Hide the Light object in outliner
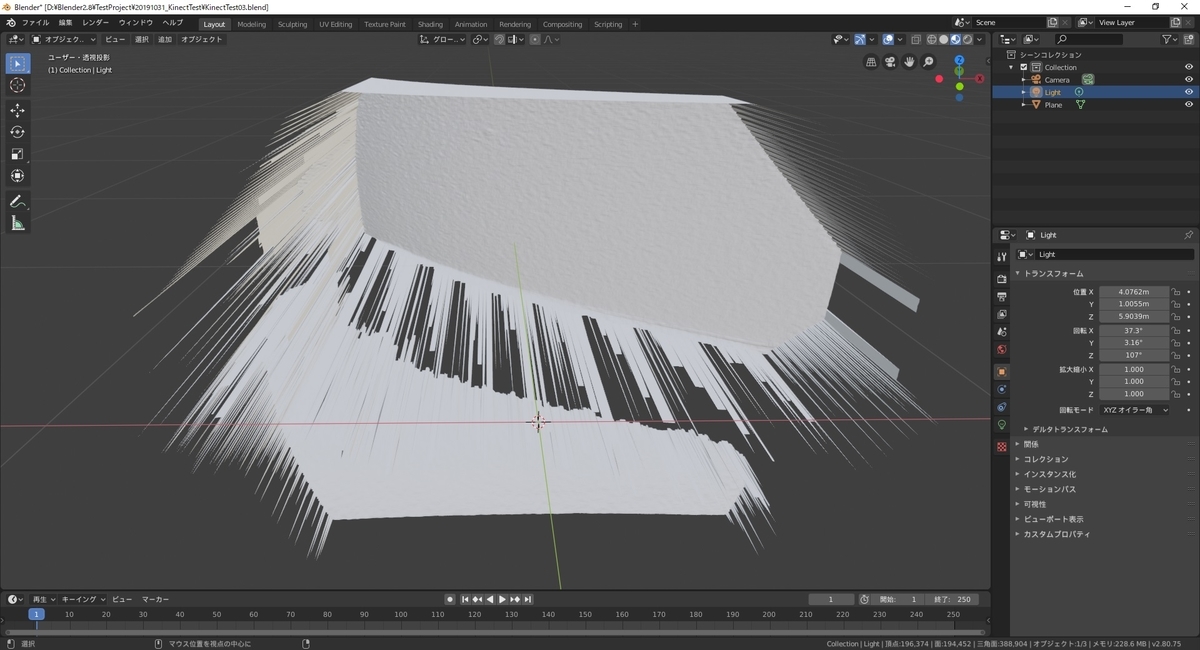This screenshot has width=1200, height=650. [1189, 92]
